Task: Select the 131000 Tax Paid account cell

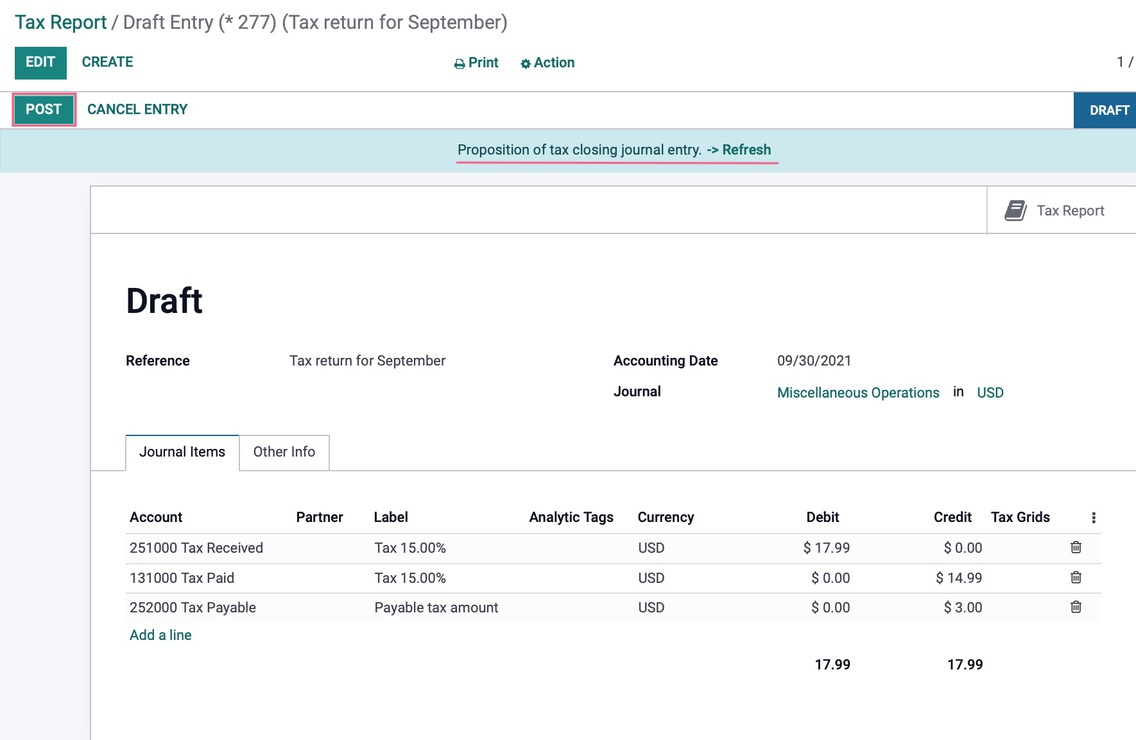Action: (x=182, y=578)
